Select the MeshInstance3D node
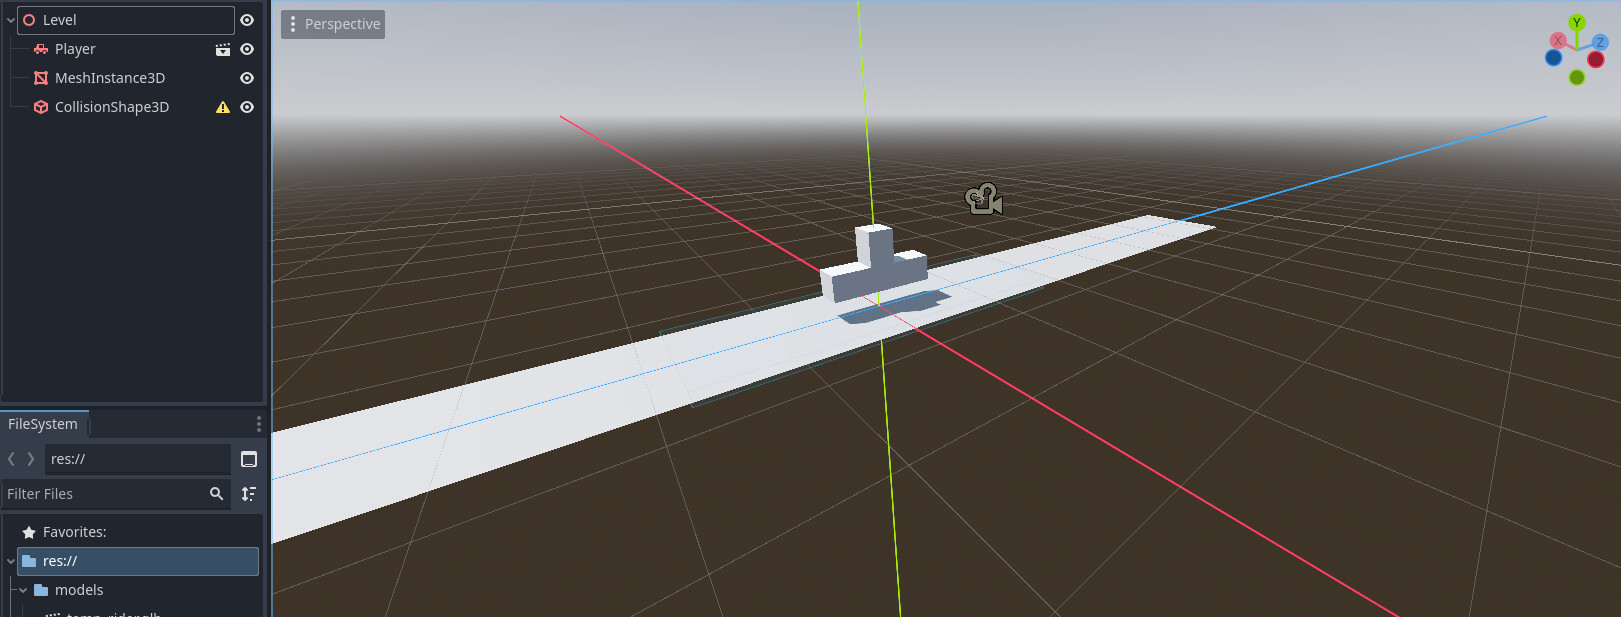The width and height of the screenshot is (1621, 617). (110, 78)
